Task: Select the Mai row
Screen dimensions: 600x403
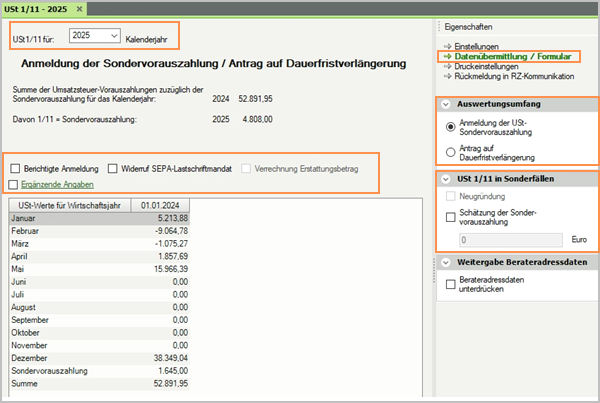Action: pyautogui.click(x=99, y=269)
